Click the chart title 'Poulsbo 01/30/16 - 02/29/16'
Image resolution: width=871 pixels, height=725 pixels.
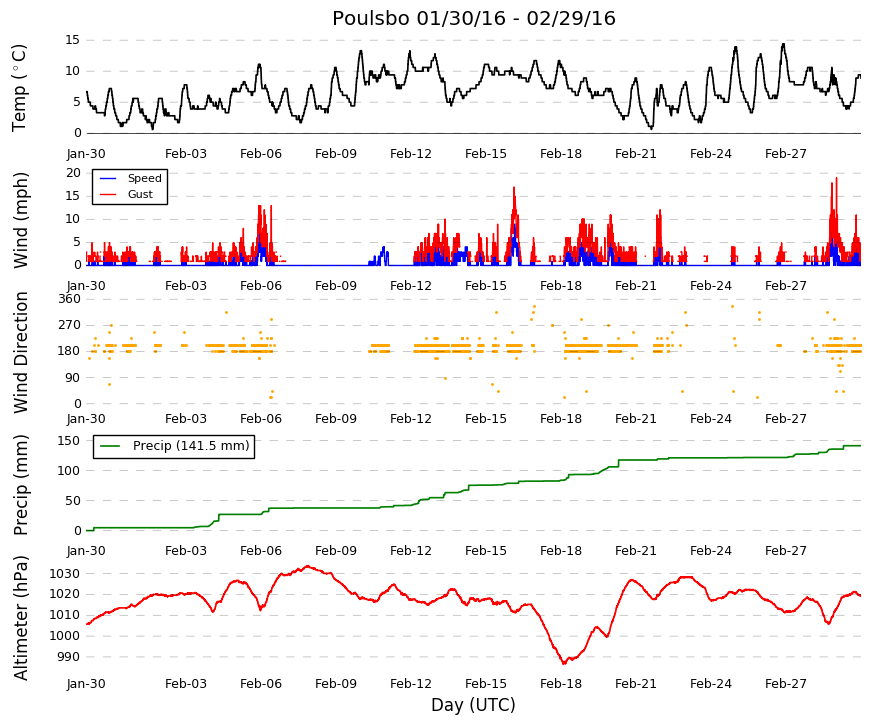pyautogui.click(x=474, y=18)
